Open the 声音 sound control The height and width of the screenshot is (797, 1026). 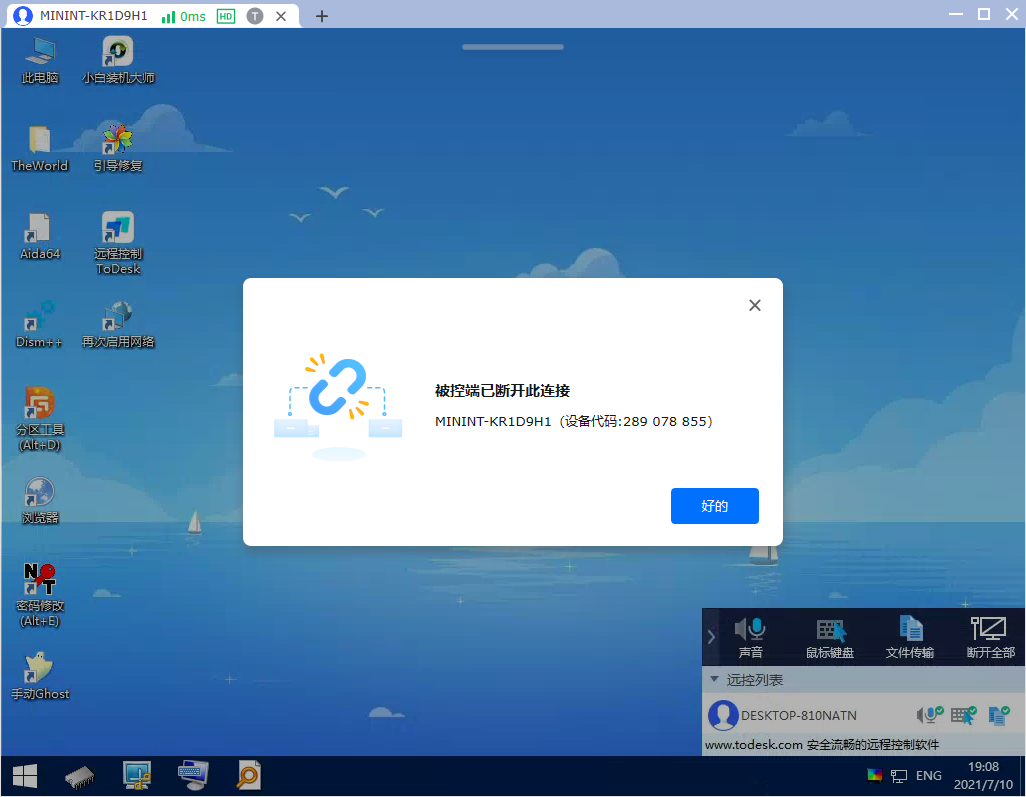point(750,638)
